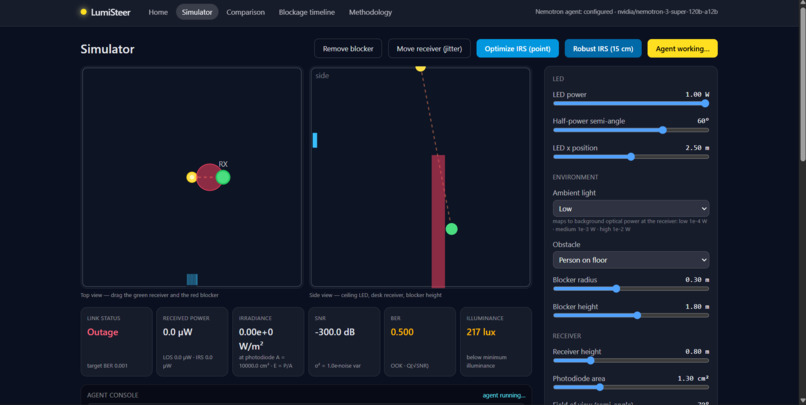The height and width of the screenshot is (405, 806).
Task: Click the green receiver dot in side view
Action: [x=451, y=229]
